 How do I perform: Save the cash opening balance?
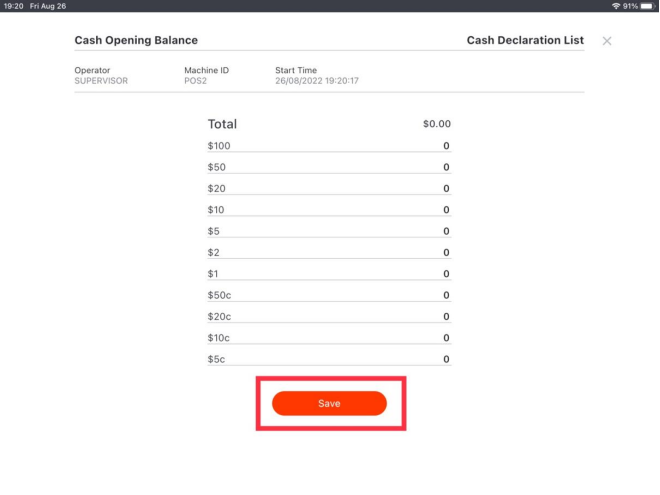point(329,403)
